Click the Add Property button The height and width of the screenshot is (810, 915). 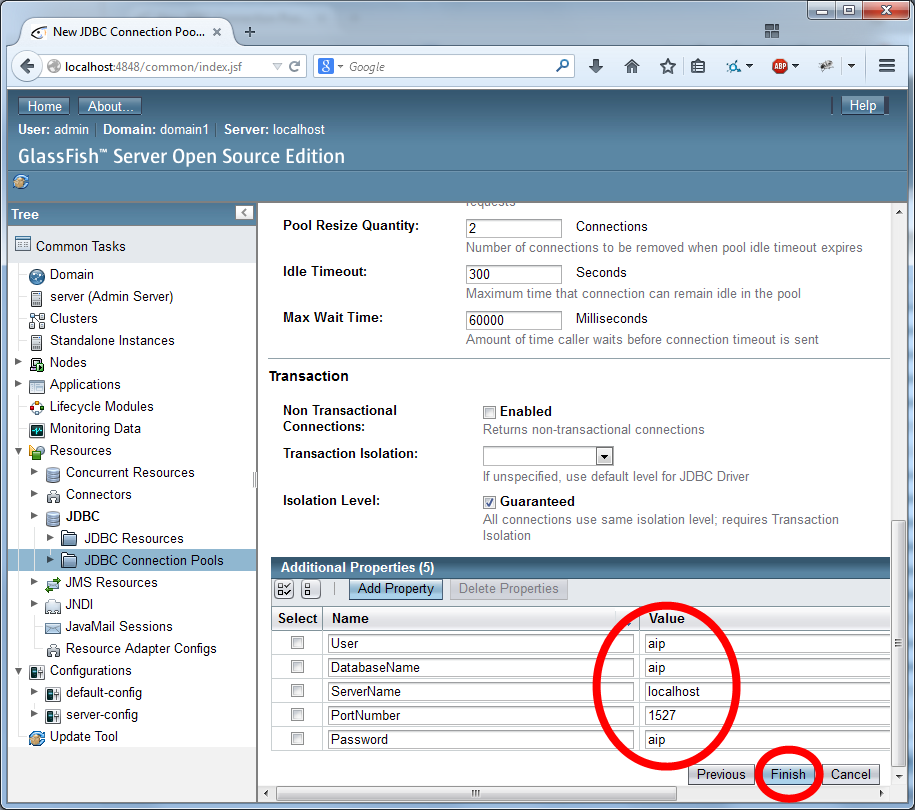395,589
